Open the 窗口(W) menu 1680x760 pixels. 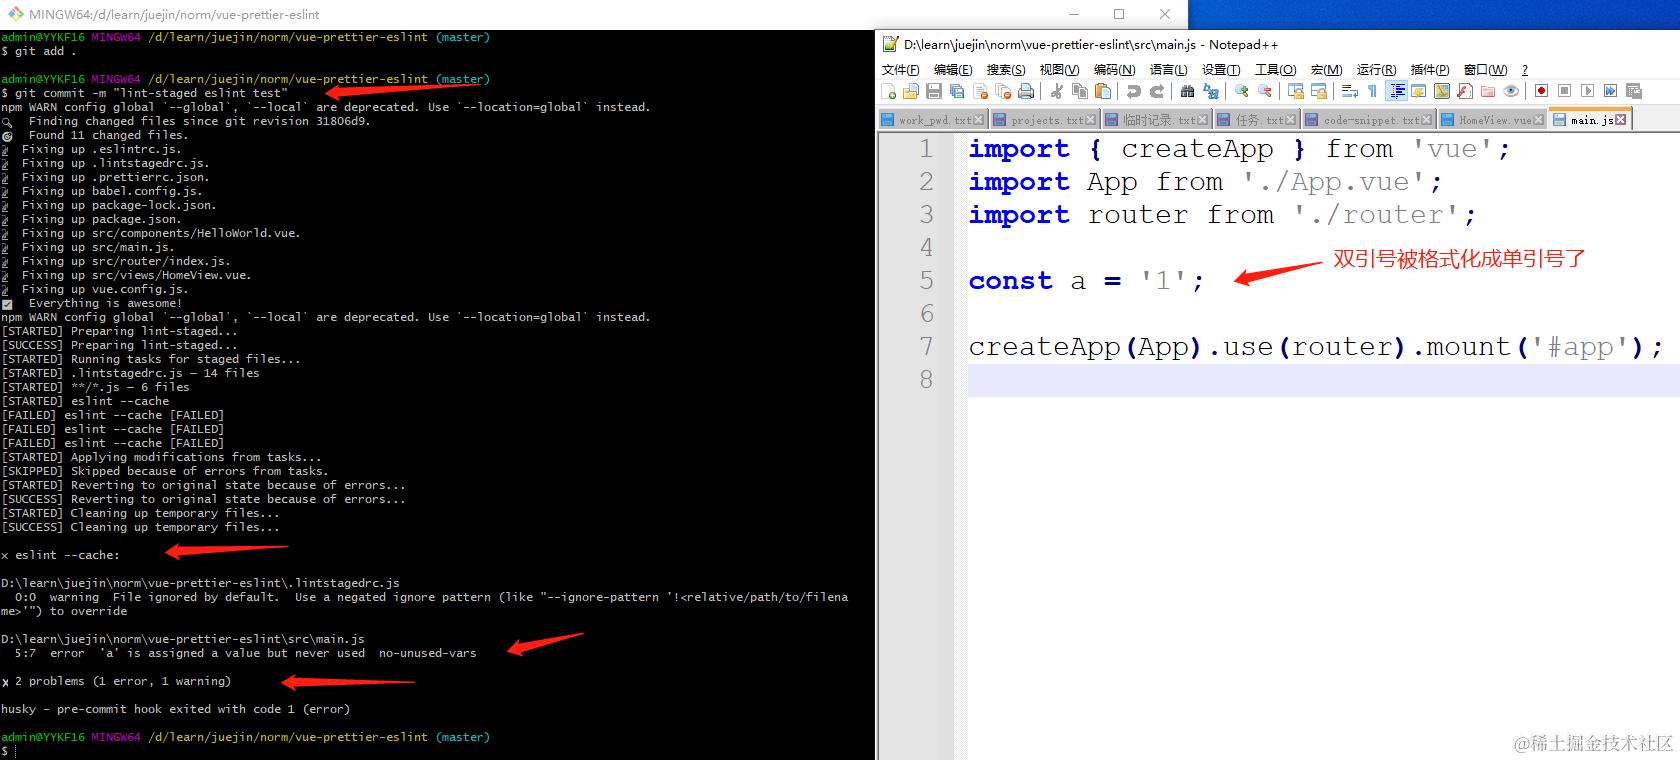(x=1485, y=69)
